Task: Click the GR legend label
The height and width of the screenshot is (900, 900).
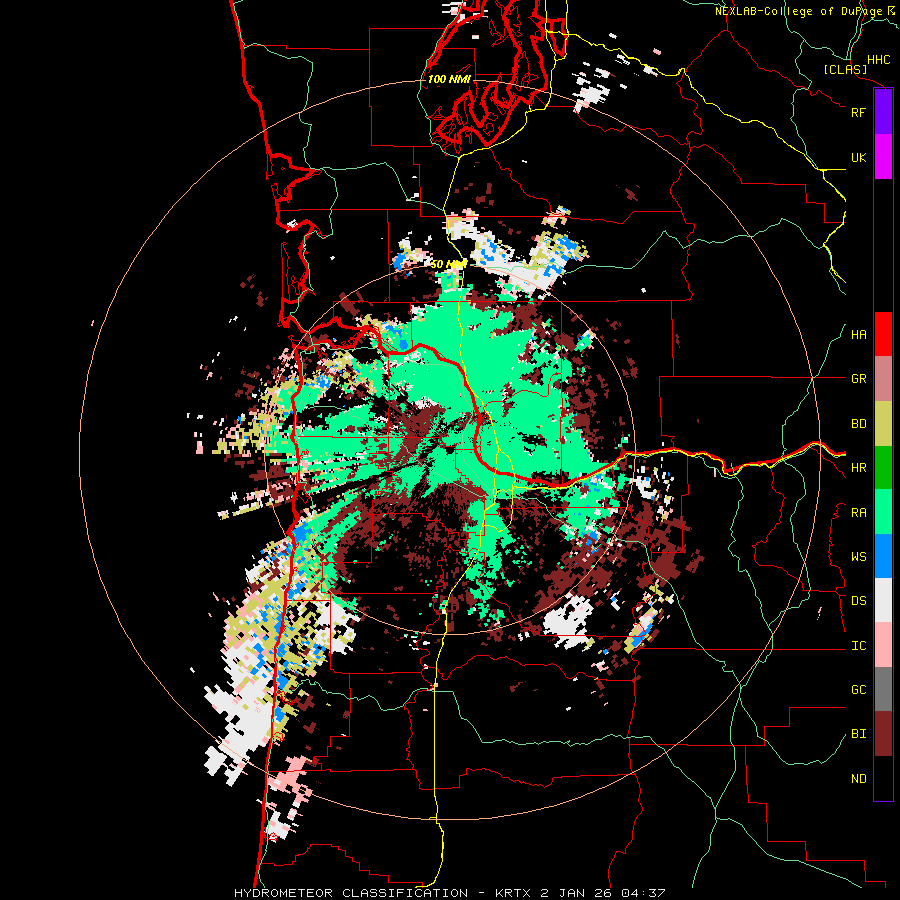Action: [858, 379]
